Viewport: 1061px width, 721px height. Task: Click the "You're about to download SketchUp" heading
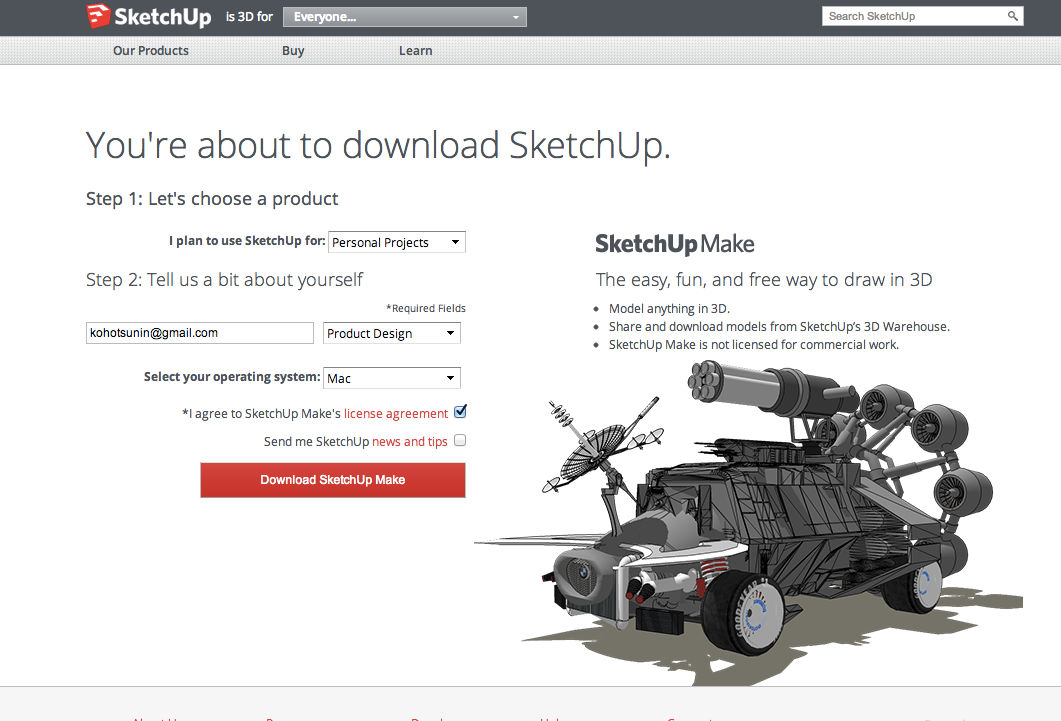coord(378,146)
